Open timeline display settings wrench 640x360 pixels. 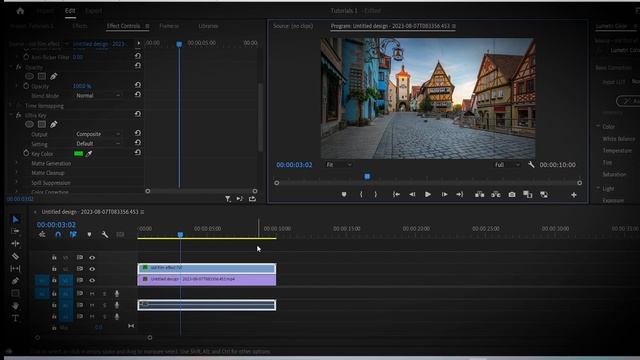[104, 235]
